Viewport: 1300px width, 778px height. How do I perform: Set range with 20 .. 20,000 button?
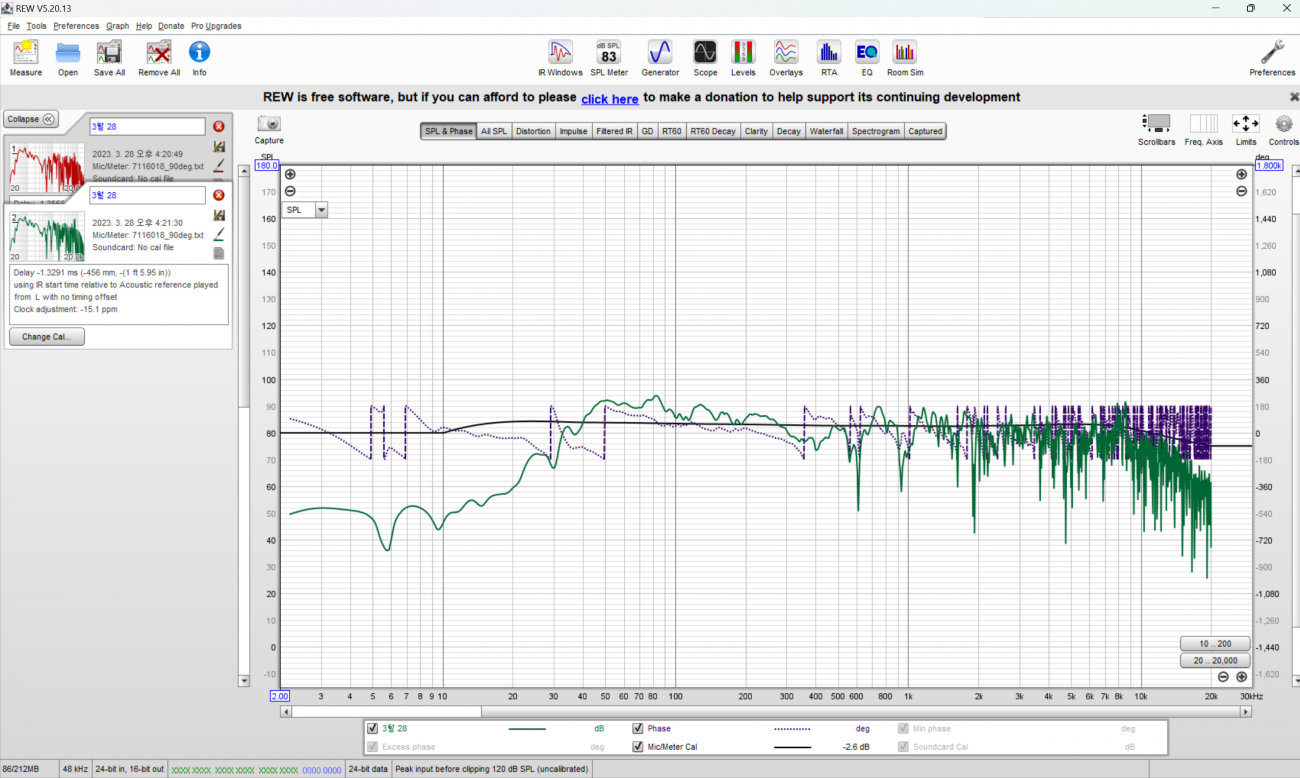(1215, 661)
